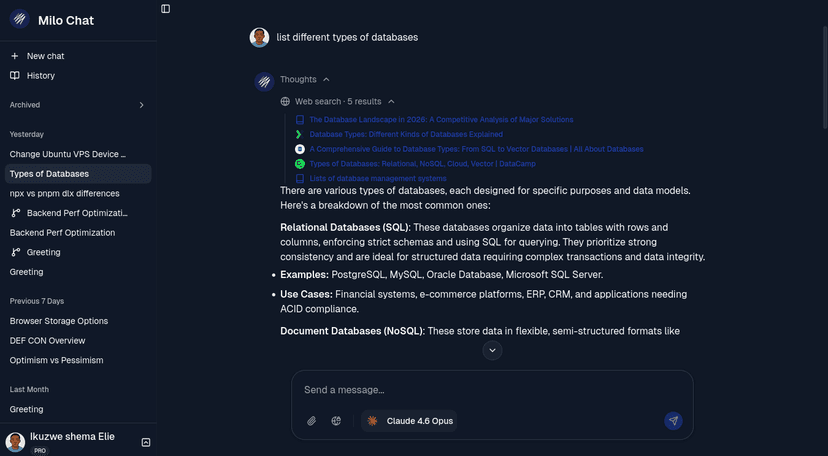Open History via the book icon
The height and width of the screenshot is (456, 828).
click(15, 75)
